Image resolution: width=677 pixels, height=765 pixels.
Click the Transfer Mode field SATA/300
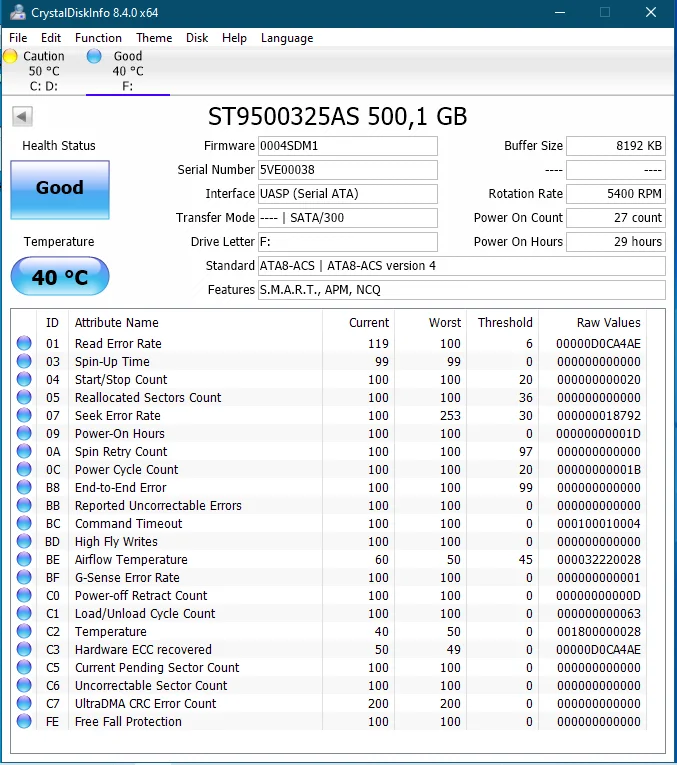347,218
